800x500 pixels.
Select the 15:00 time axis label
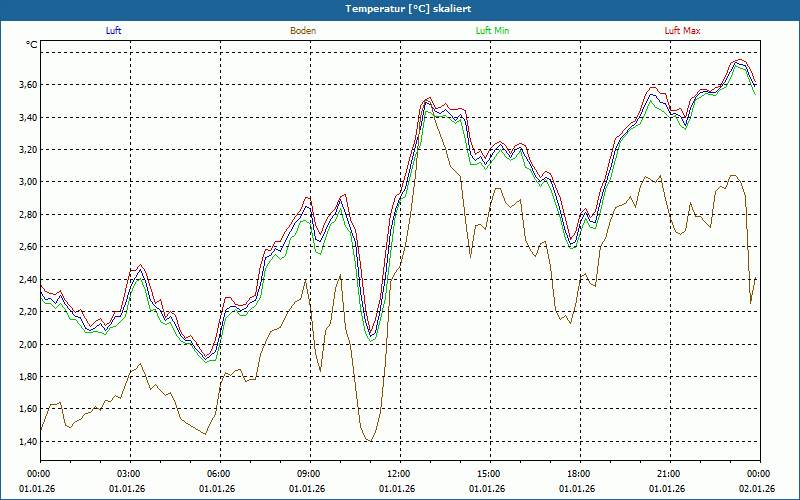pos(488,474)
